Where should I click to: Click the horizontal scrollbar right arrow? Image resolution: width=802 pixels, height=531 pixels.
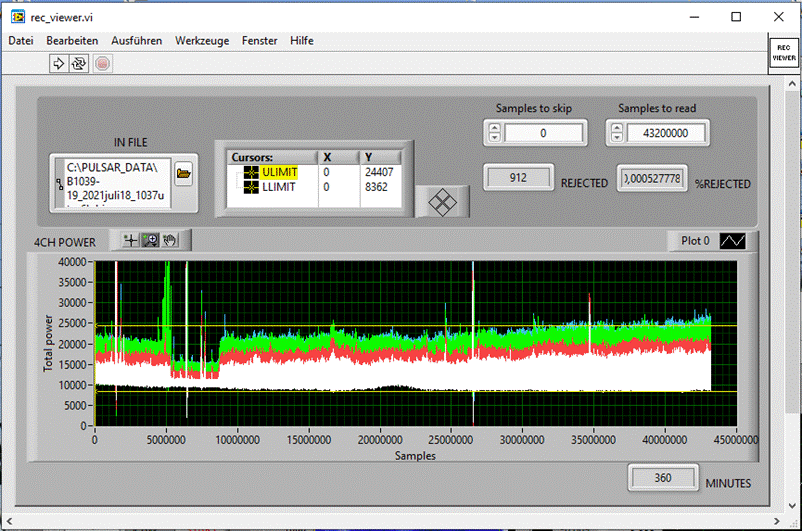(777, 521)
